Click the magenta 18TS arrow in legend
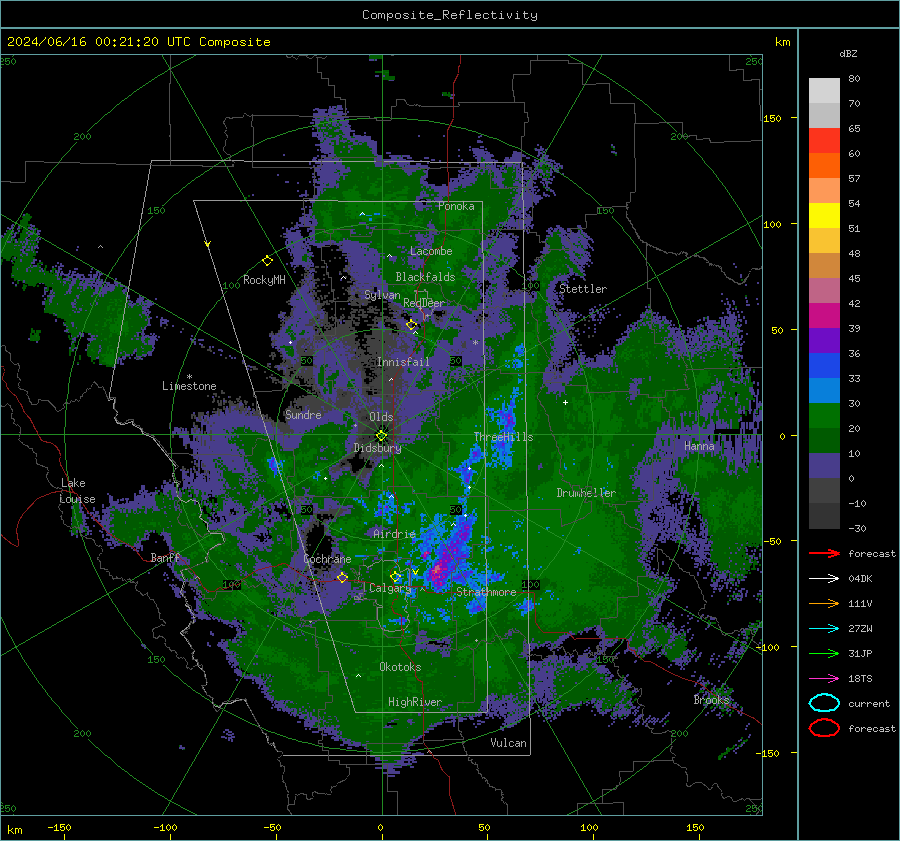Image resolution: width=900 pixels, height=841 pixels. pyautogui.click(x=824, y=679)
